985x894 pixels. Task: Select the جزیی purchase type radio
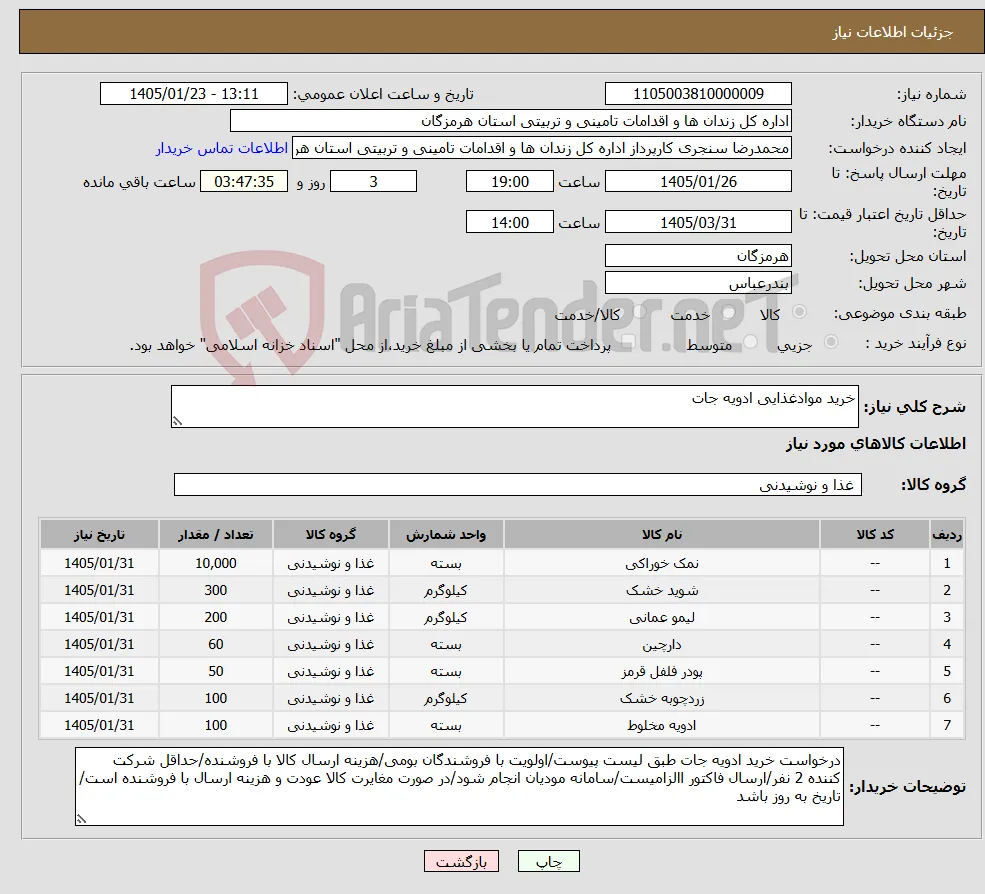click(x=830, y=342)
